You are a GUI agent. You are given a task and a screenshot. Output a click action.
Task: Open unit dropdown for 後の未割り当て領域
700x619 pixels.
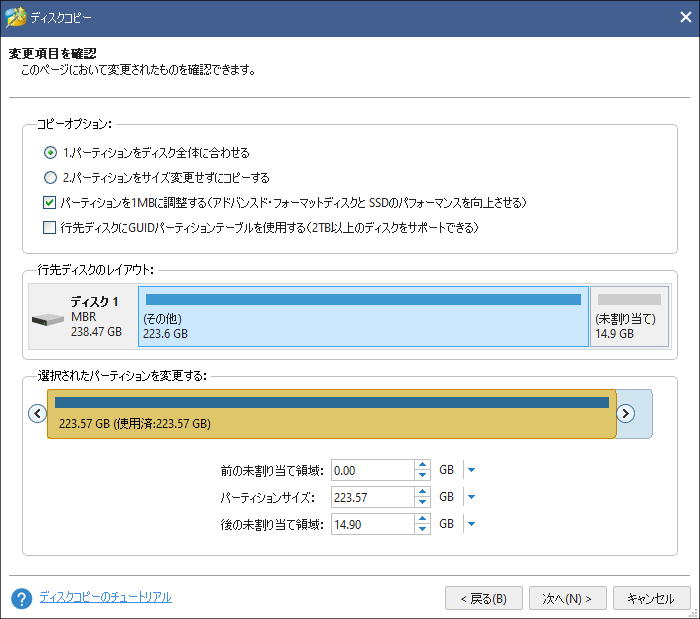point(471,523)
